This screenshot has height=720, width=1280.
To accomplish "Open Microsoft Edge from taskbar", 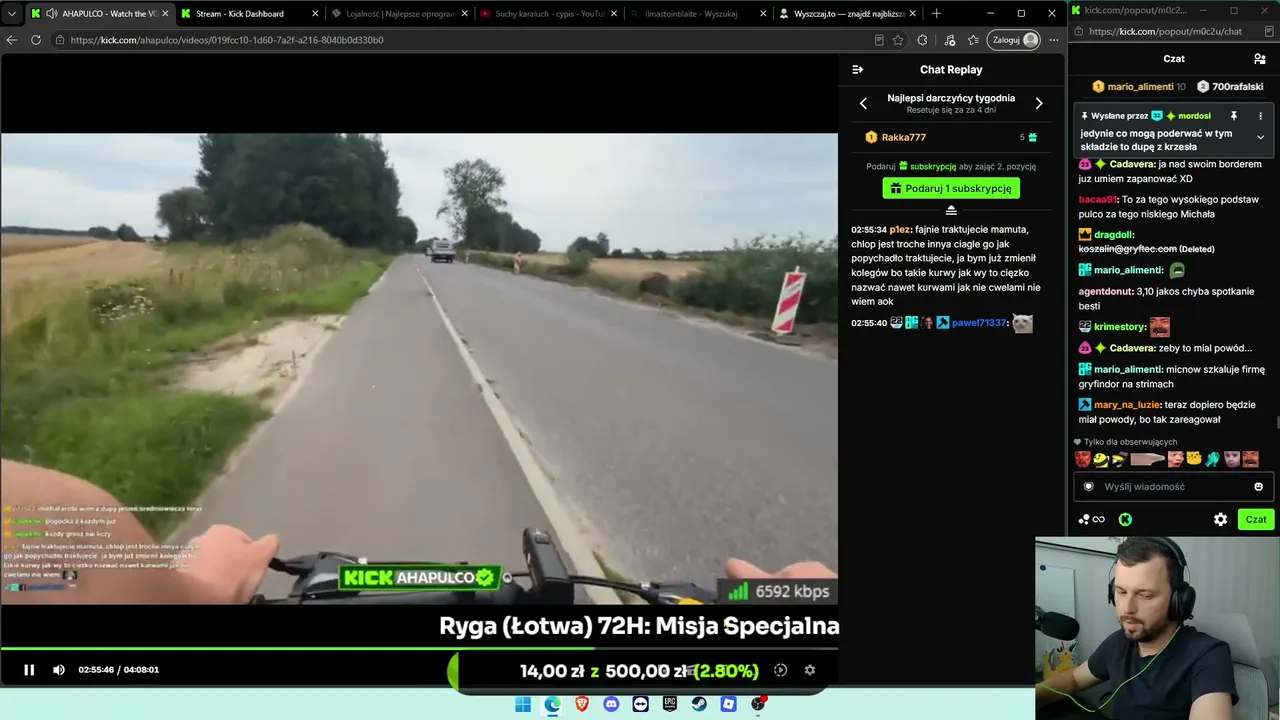I will pyautogui.click(x=553, y=704).
